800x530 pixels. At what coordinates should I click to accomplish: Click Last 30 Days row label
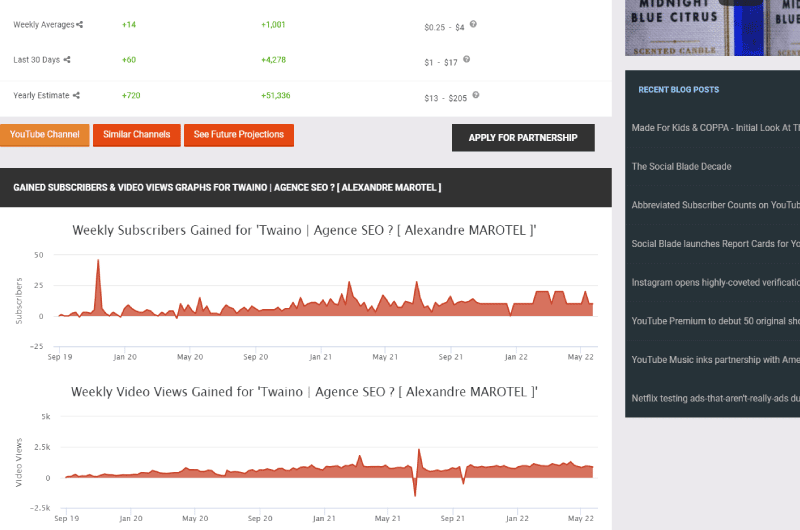coord(37,60)
